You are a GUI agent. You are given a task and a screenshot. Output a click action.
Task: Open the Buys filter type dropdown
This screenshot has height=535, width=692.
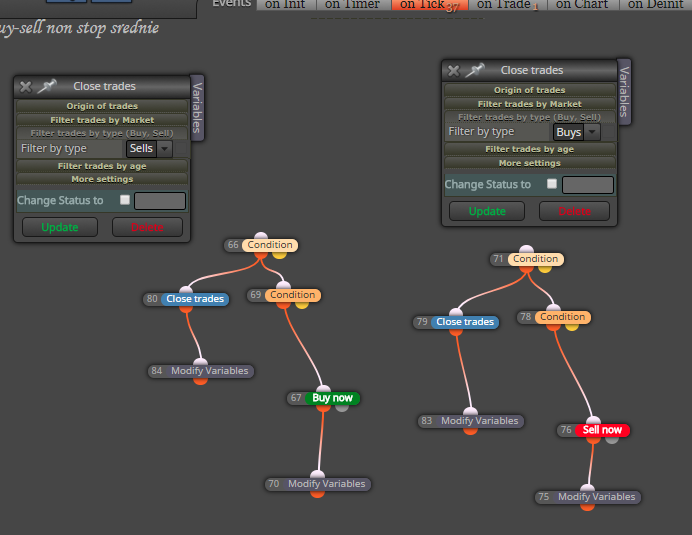pos(577,132)
